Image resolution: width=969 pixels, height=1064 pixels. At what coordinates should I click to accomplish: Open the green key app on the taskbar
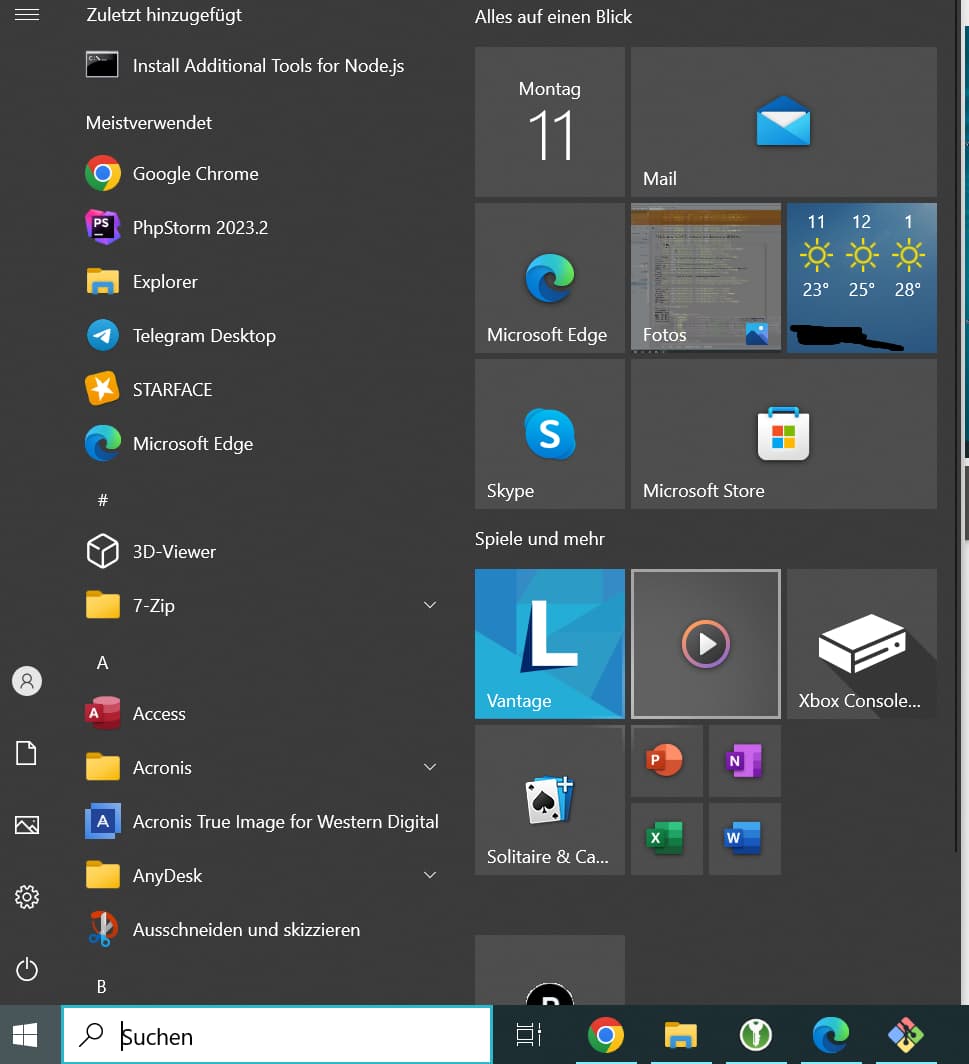(x=756, y=1036)
